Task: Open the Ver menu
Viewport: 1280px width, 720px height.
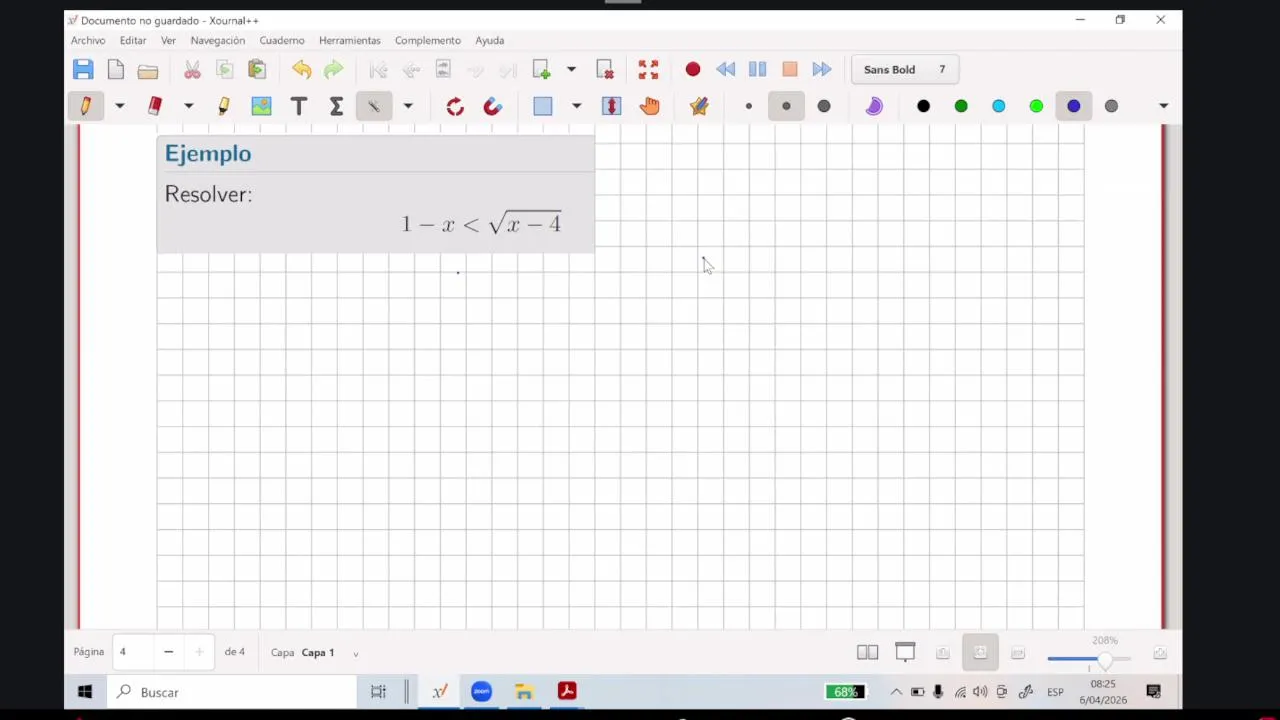Action: pos(168,40)
